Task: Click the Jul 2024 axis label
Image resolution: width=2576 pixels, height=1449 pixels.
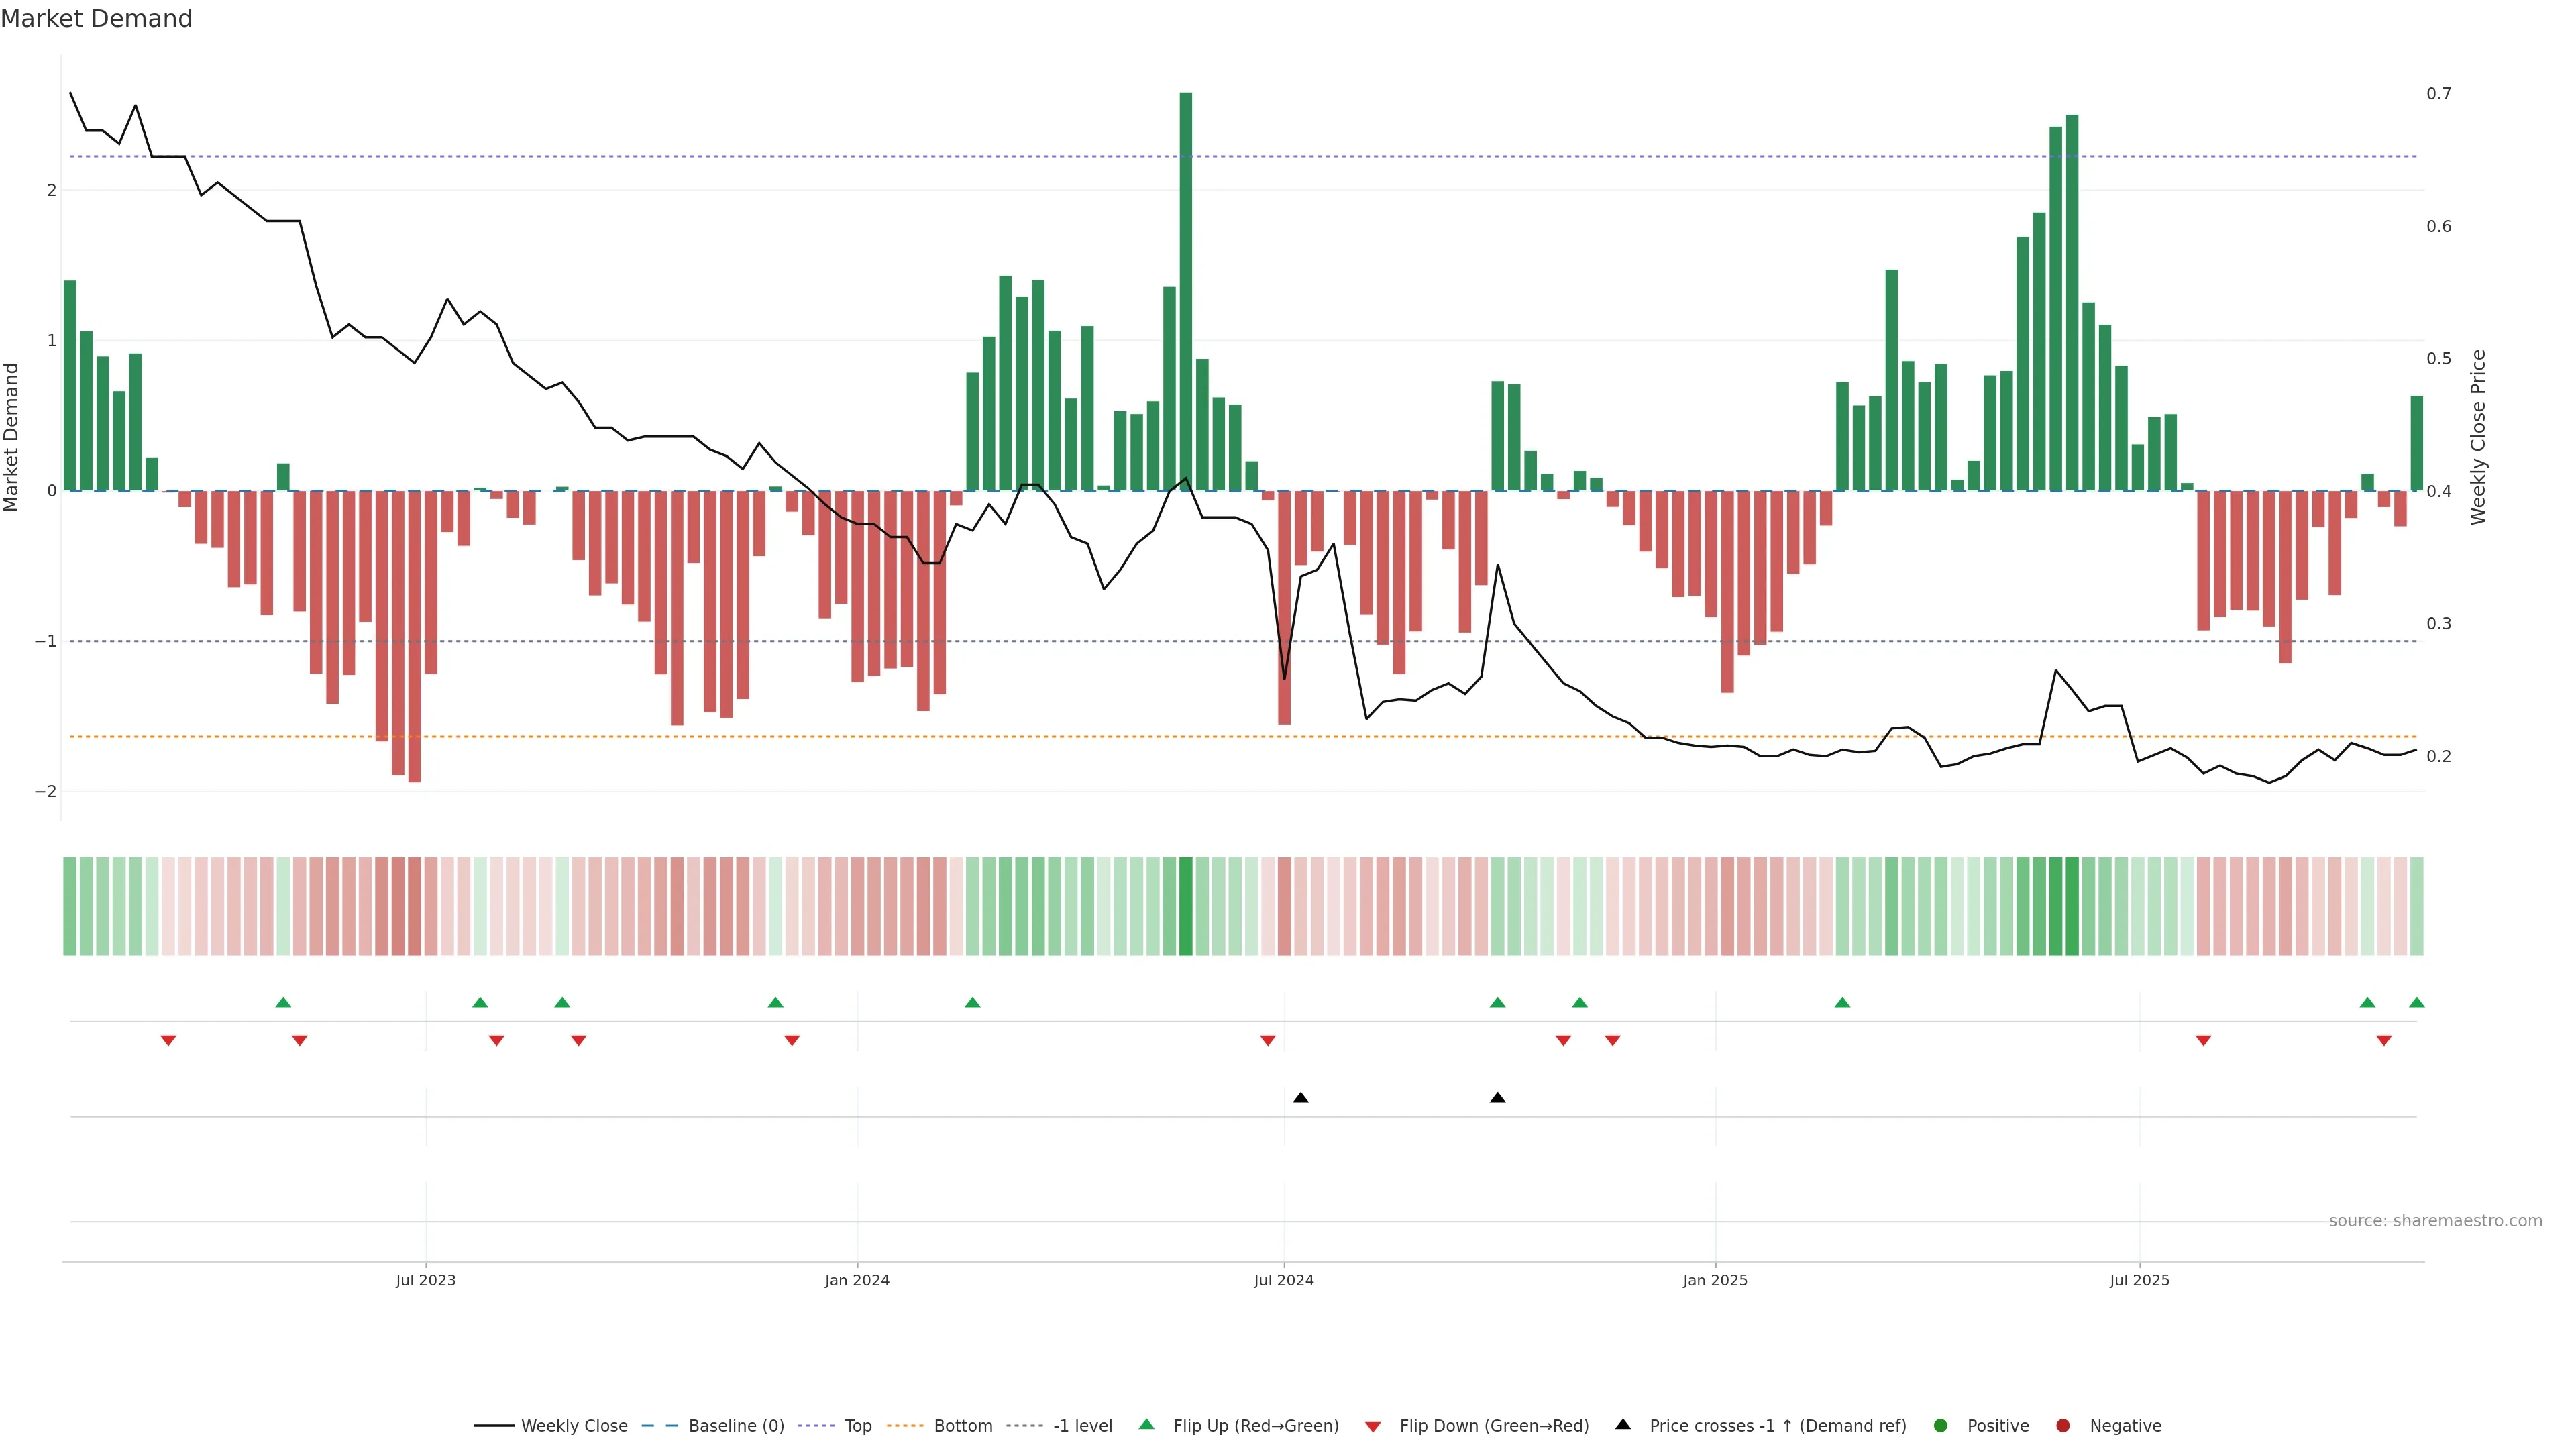Action: (x=1283, y=1280)
